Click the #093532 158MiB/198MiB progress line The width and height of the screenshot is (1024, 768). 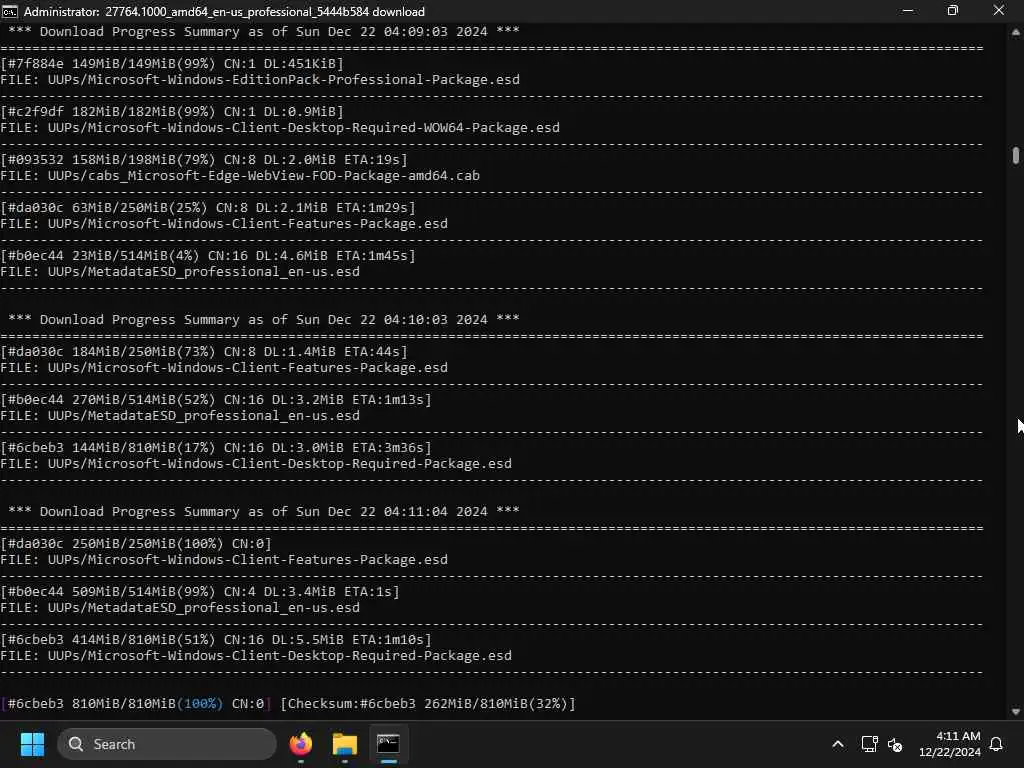tap(204, 159)
